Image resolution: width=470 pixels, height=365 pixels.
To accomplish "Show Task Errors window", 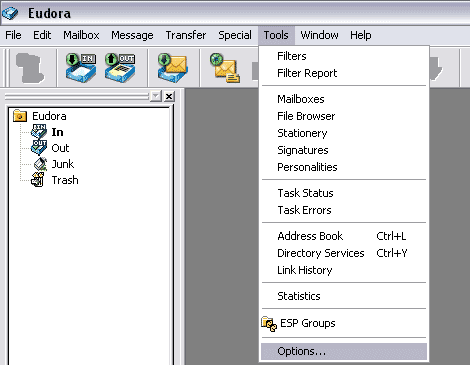I will [344, 210].
